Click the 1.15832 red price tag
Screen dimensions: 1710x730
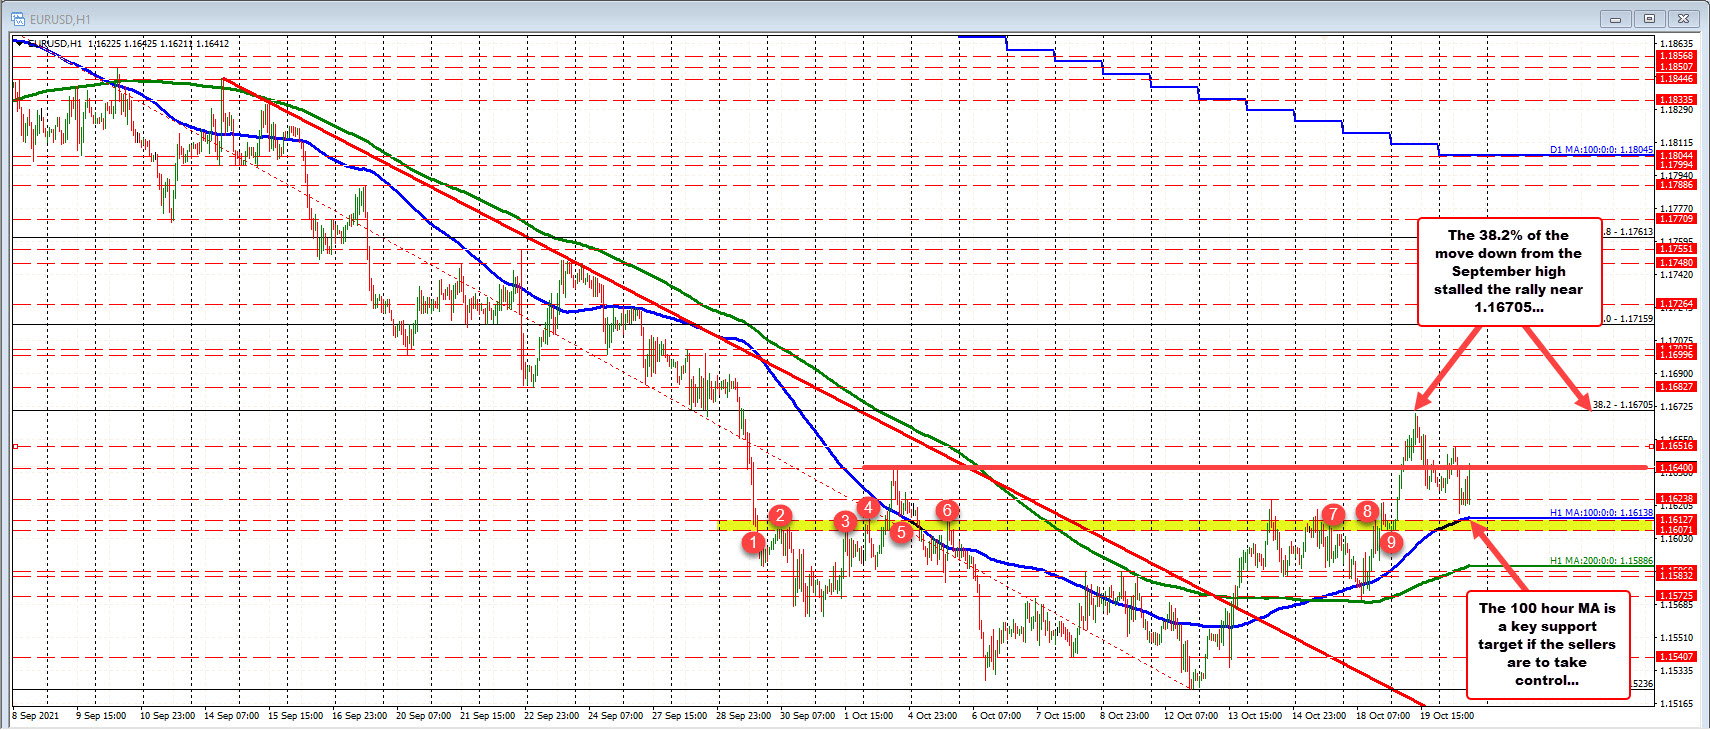pos(1676,576)
